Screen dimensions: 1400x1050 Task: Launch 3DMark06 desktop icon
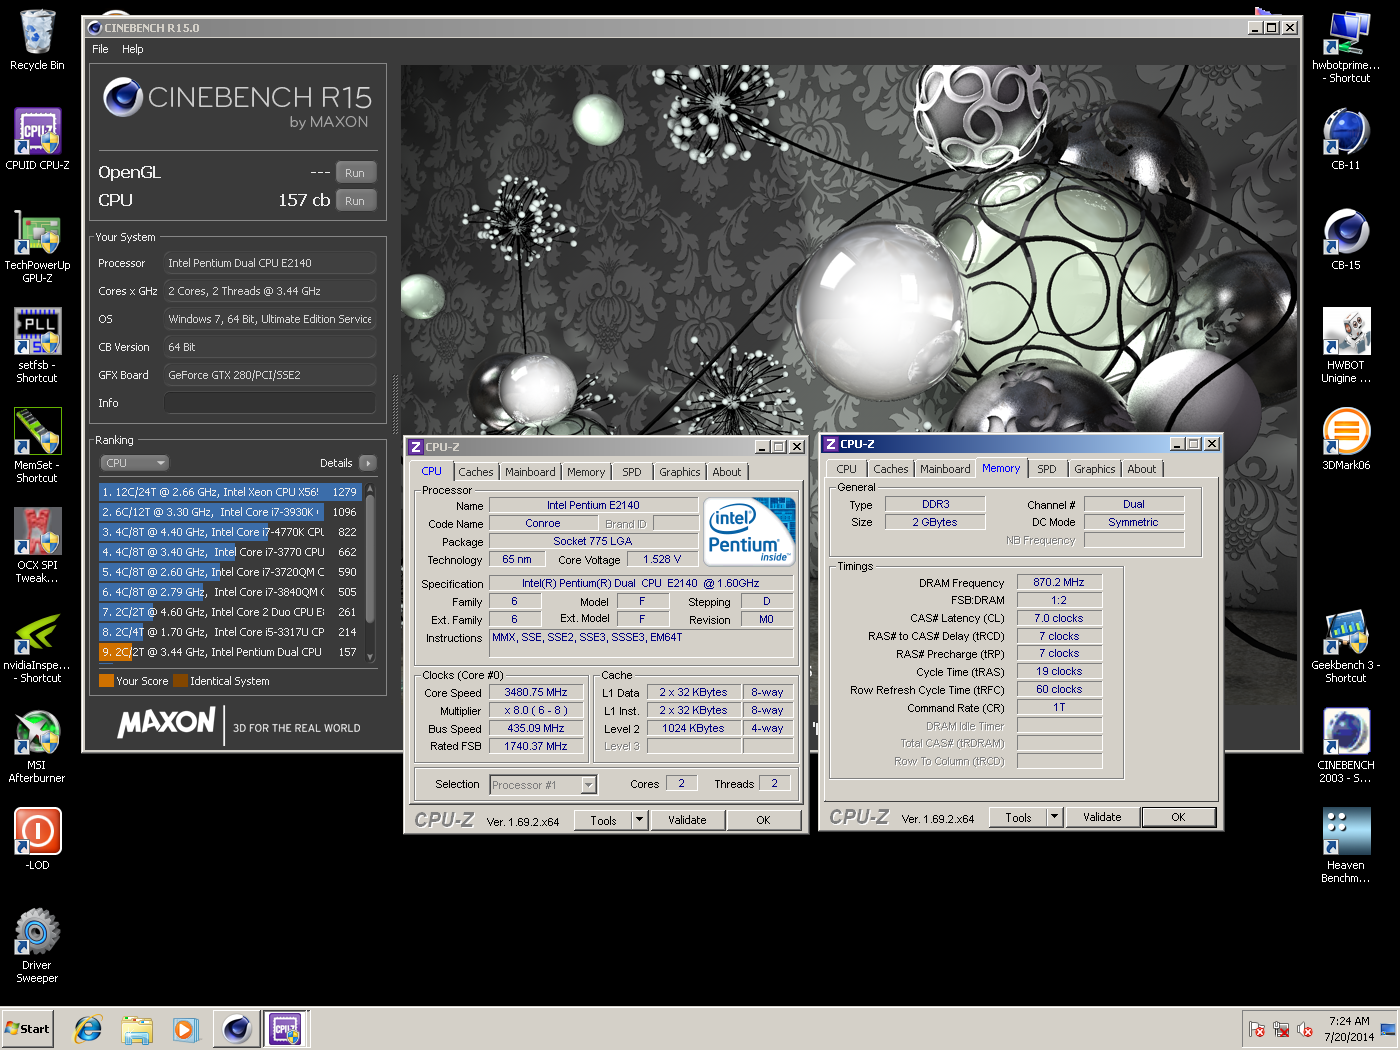point(1346,439)
